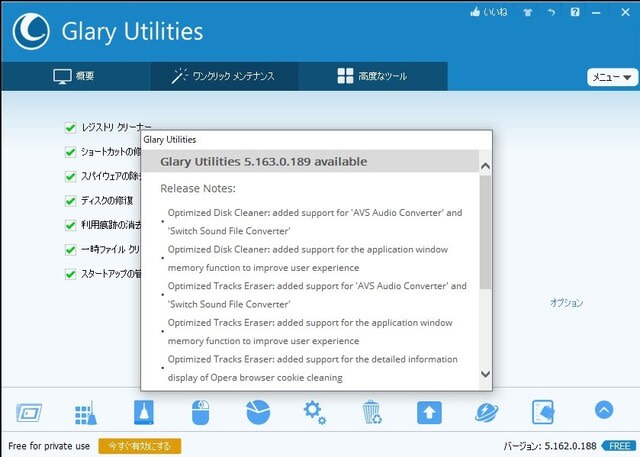Viewport: 640px width, 457px height.
Task: Toggle the 一時ファイル クリーナー checkbox
Action: (71, 250)
